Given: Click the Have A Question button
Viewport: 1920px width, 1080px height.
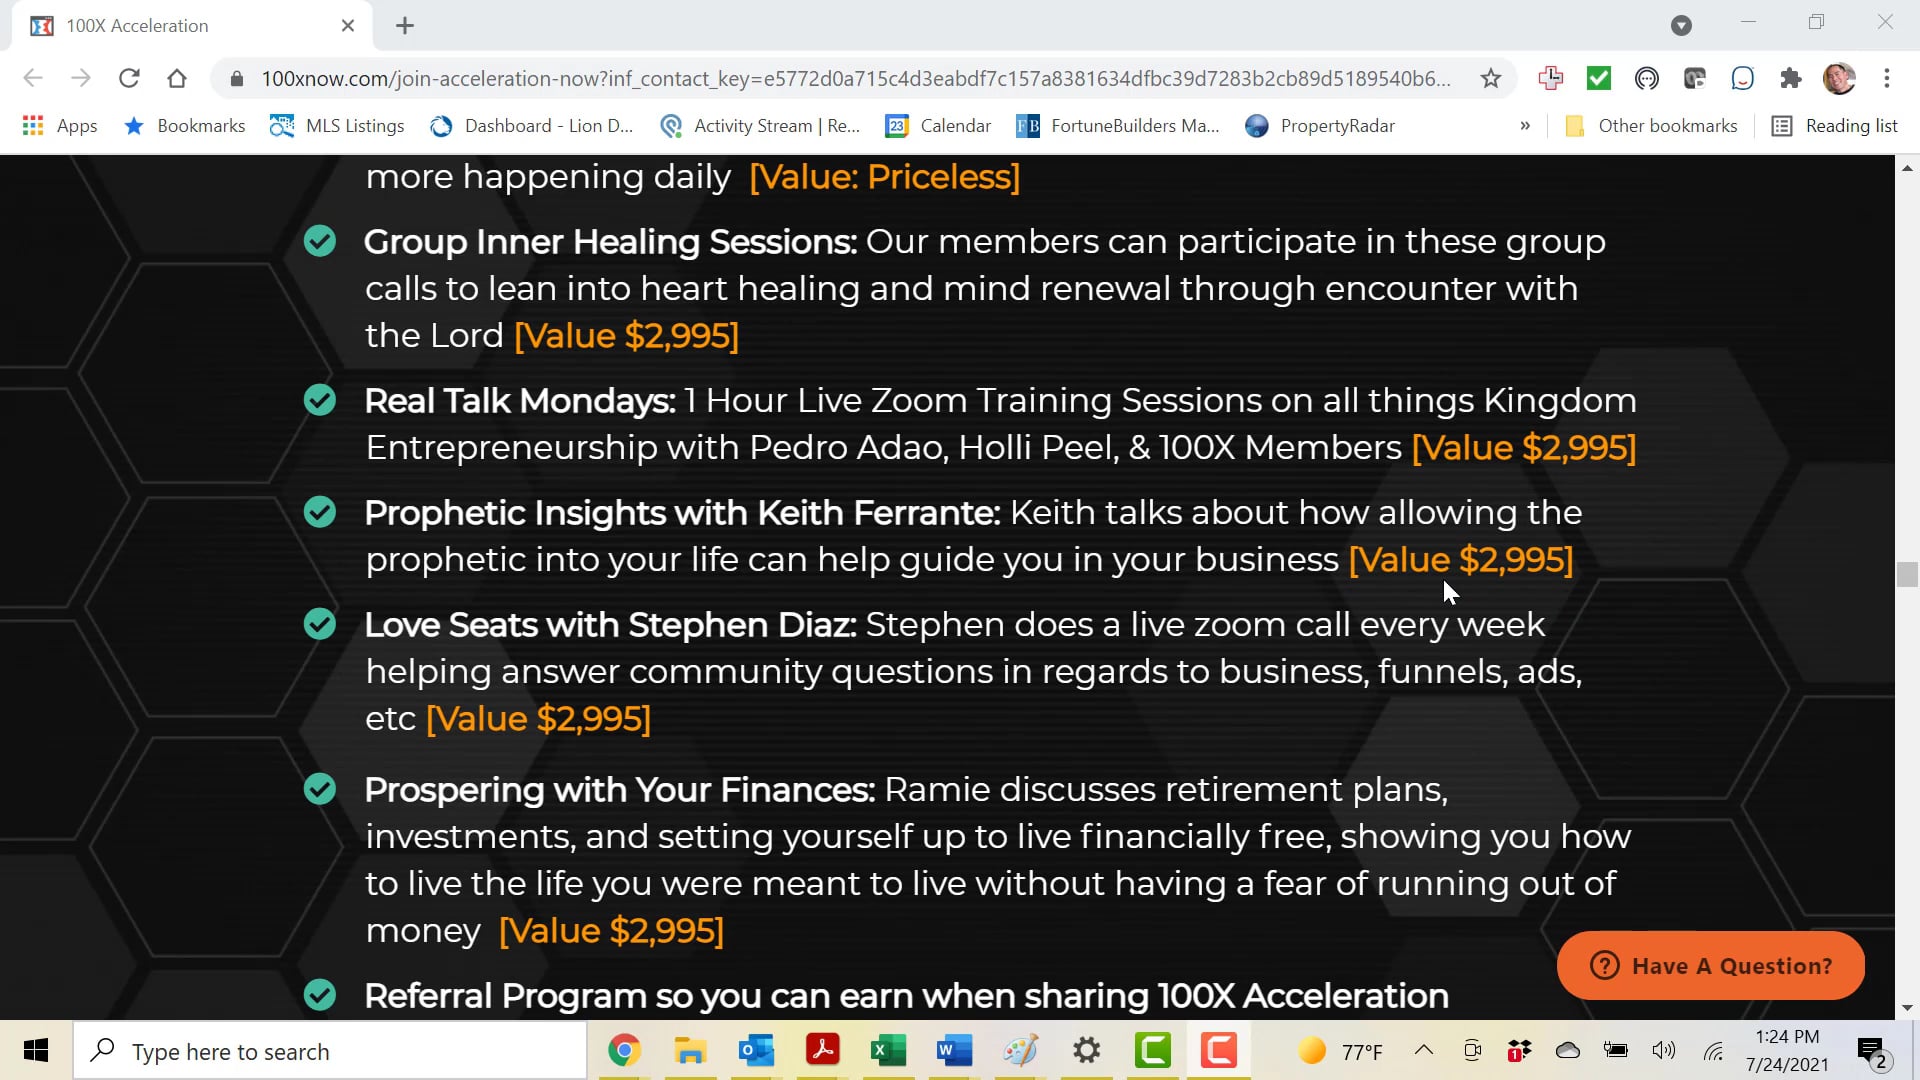Looking at the screenshot, I should click(1711, 965).
